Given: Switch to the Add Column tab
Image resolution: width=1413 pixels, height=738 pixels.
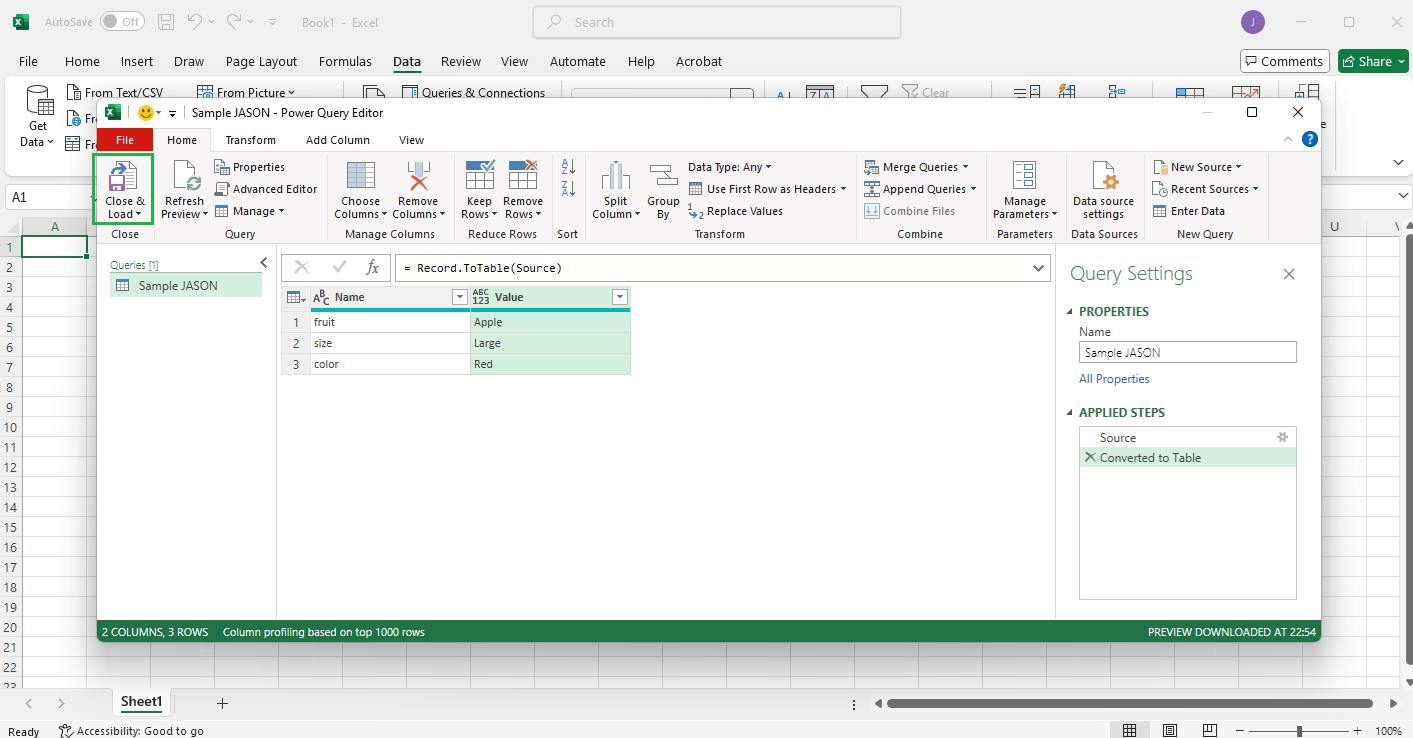Looking at the screenshot, I should (x=338, y=140).
